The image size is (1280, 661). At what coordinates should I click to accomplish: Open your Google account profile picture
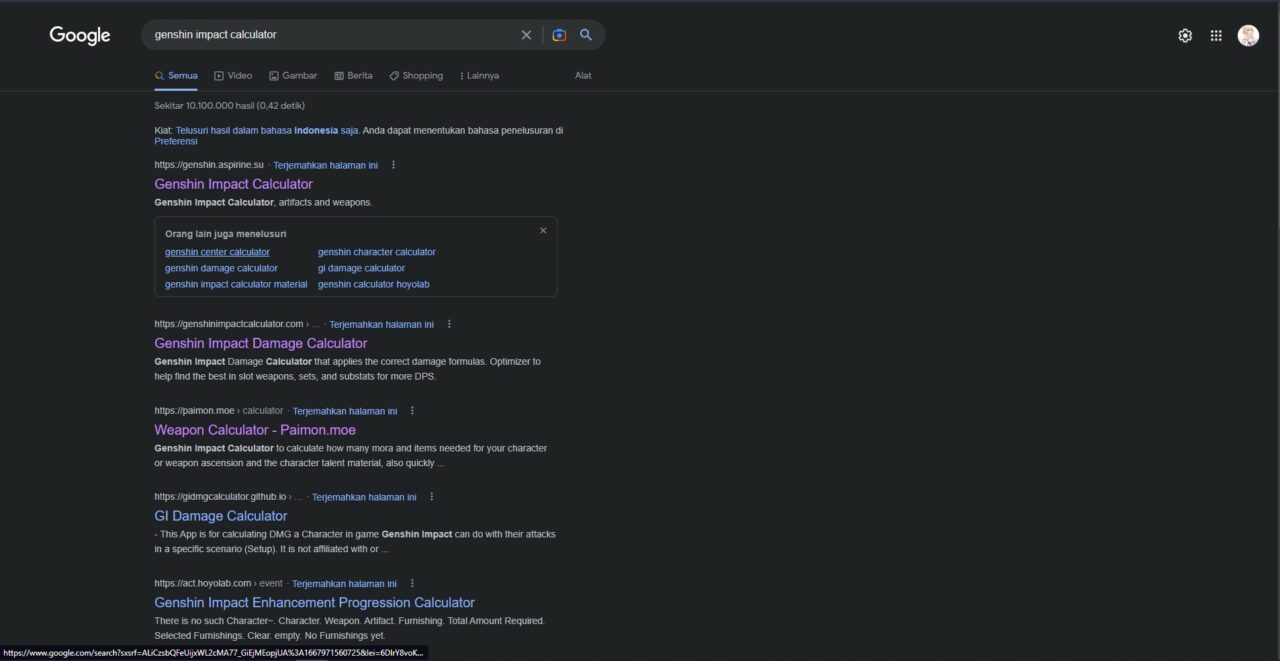pos(1248,34)
